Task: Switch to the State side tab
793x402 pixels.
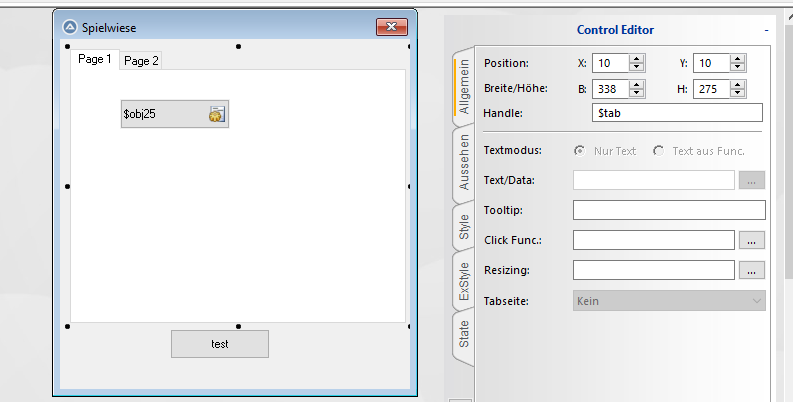Action: (x=464, y=334)
